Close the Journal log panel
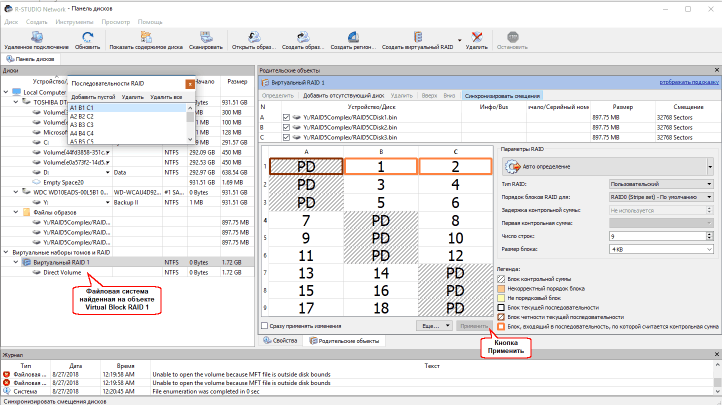 point(716,354)
